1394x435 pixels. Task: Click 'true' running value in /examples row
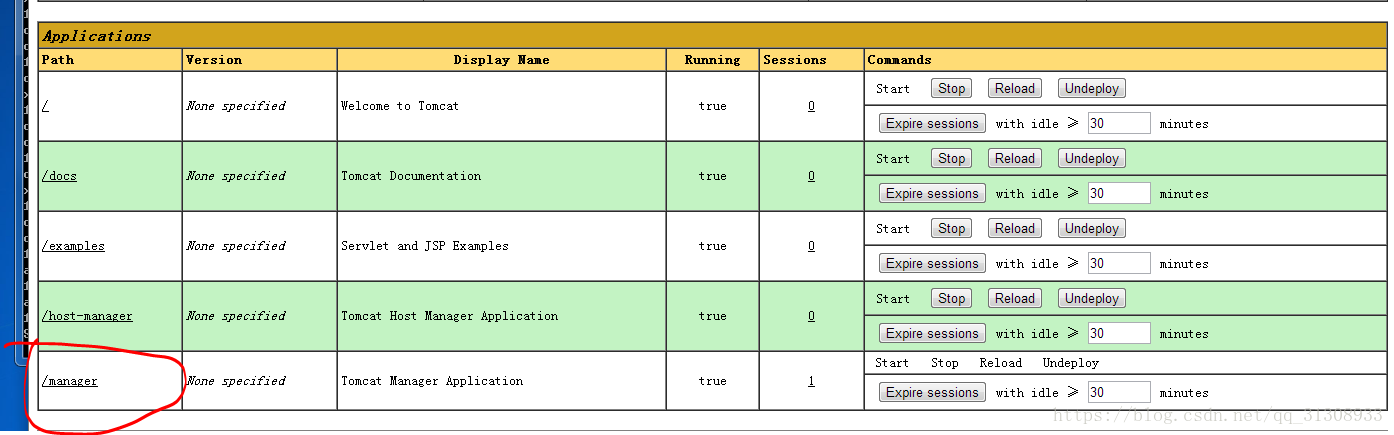point(712,246)
